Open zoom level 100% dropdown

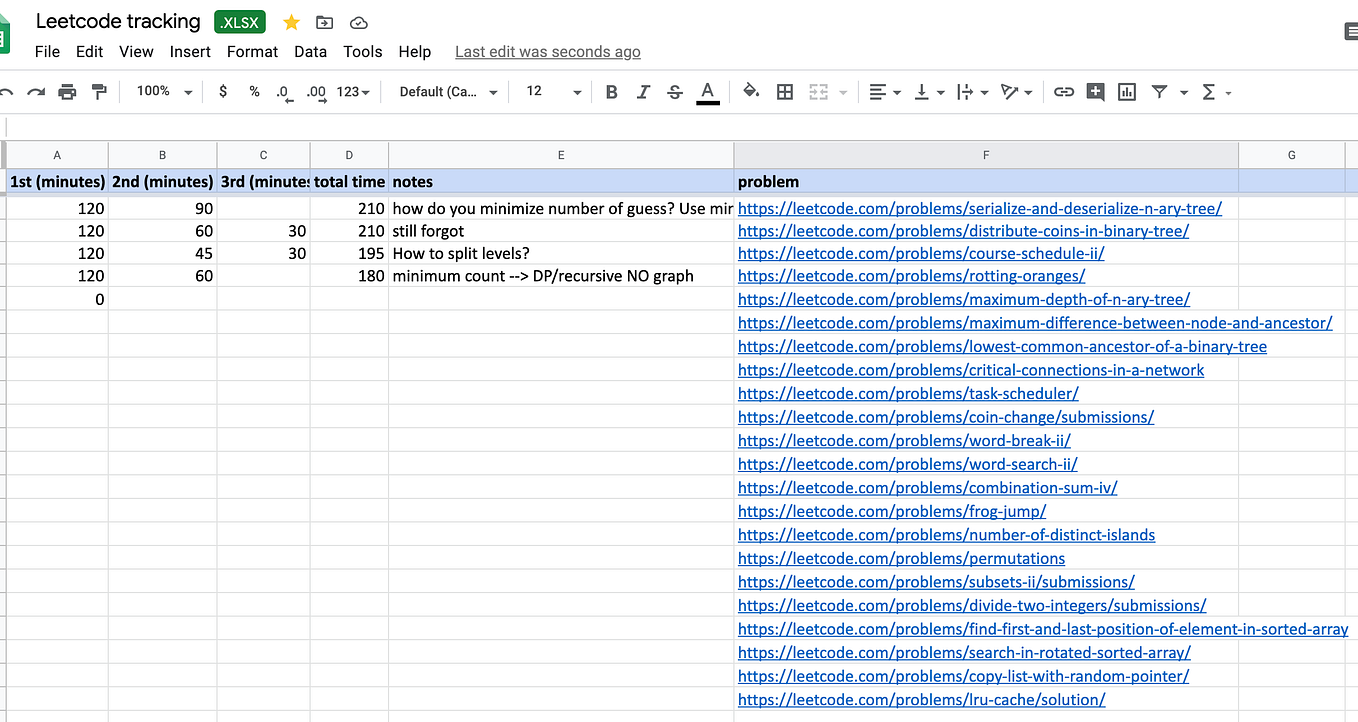(165, 91)
